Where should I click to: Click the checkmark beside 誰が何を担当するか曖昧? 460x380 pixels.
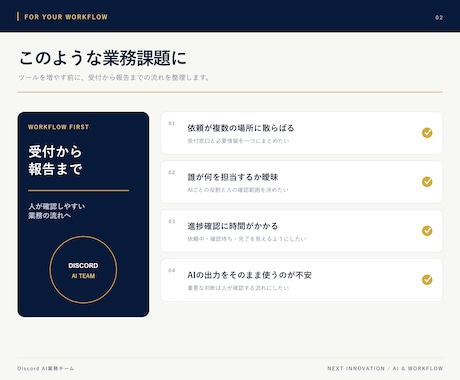point(427,182)
